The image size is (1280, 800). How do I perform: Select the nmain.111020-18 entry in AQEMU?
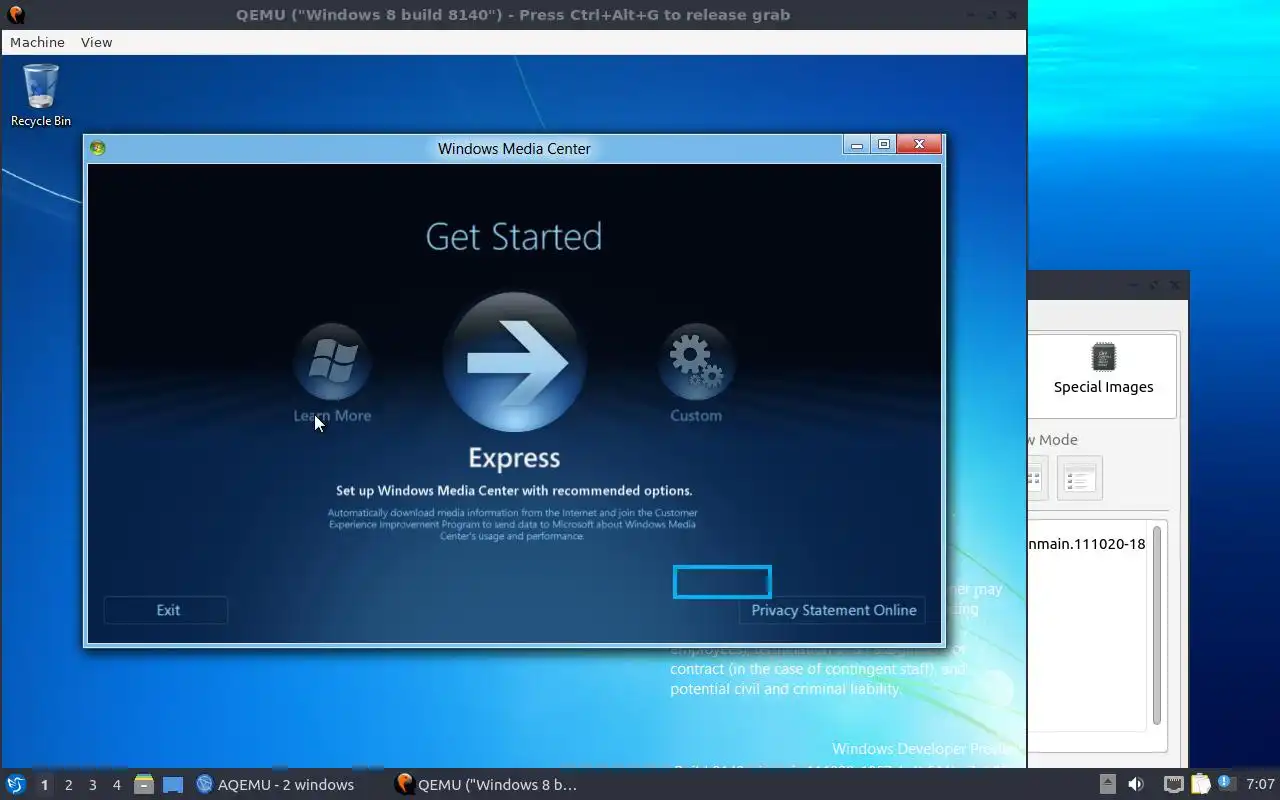pyautogui.click(x=1087, y=544)
